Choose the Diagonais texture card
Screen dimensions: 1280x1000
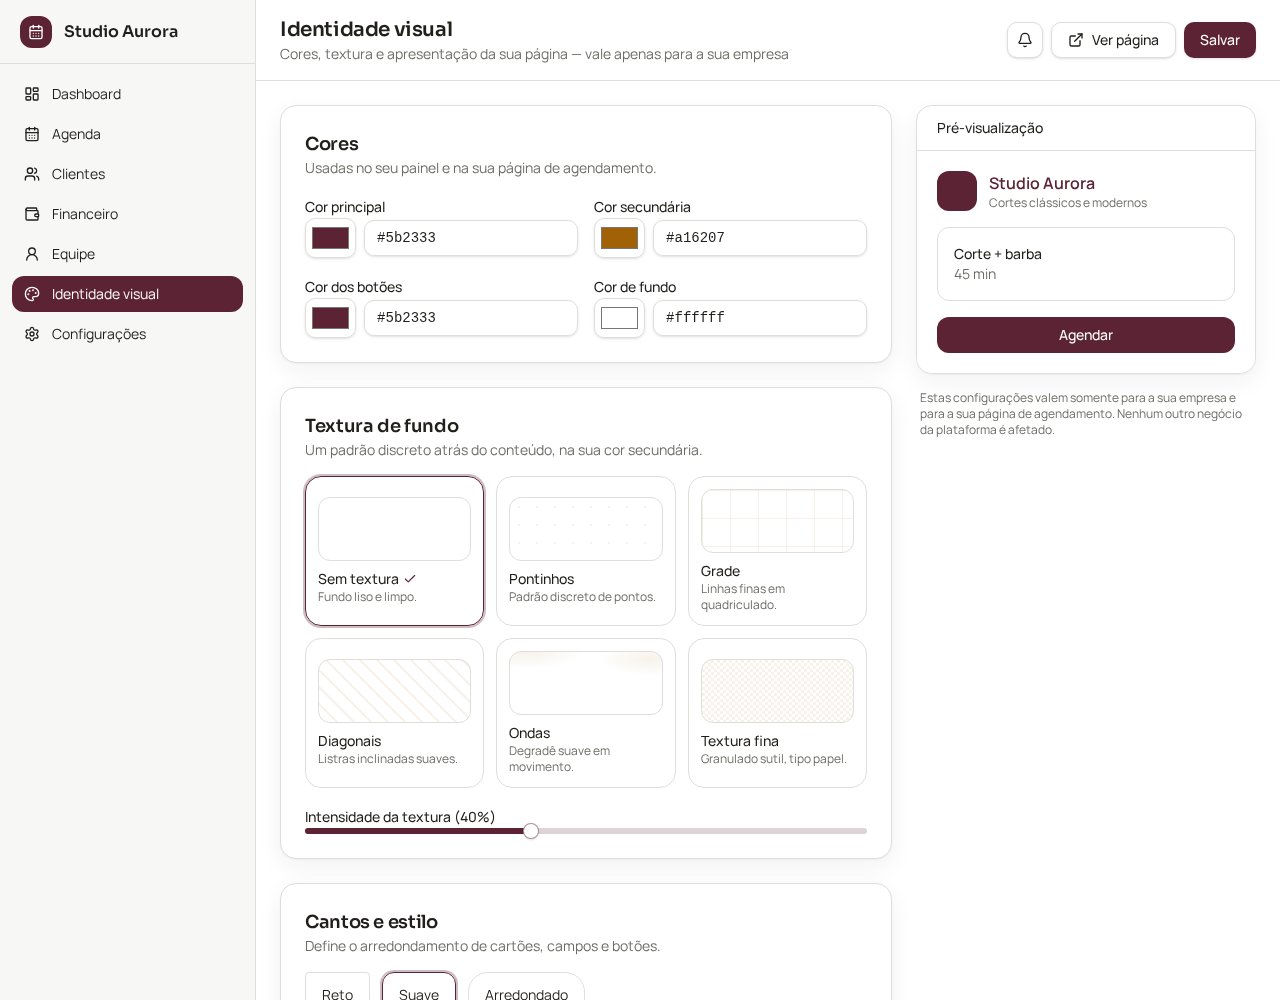pos(394,713)
